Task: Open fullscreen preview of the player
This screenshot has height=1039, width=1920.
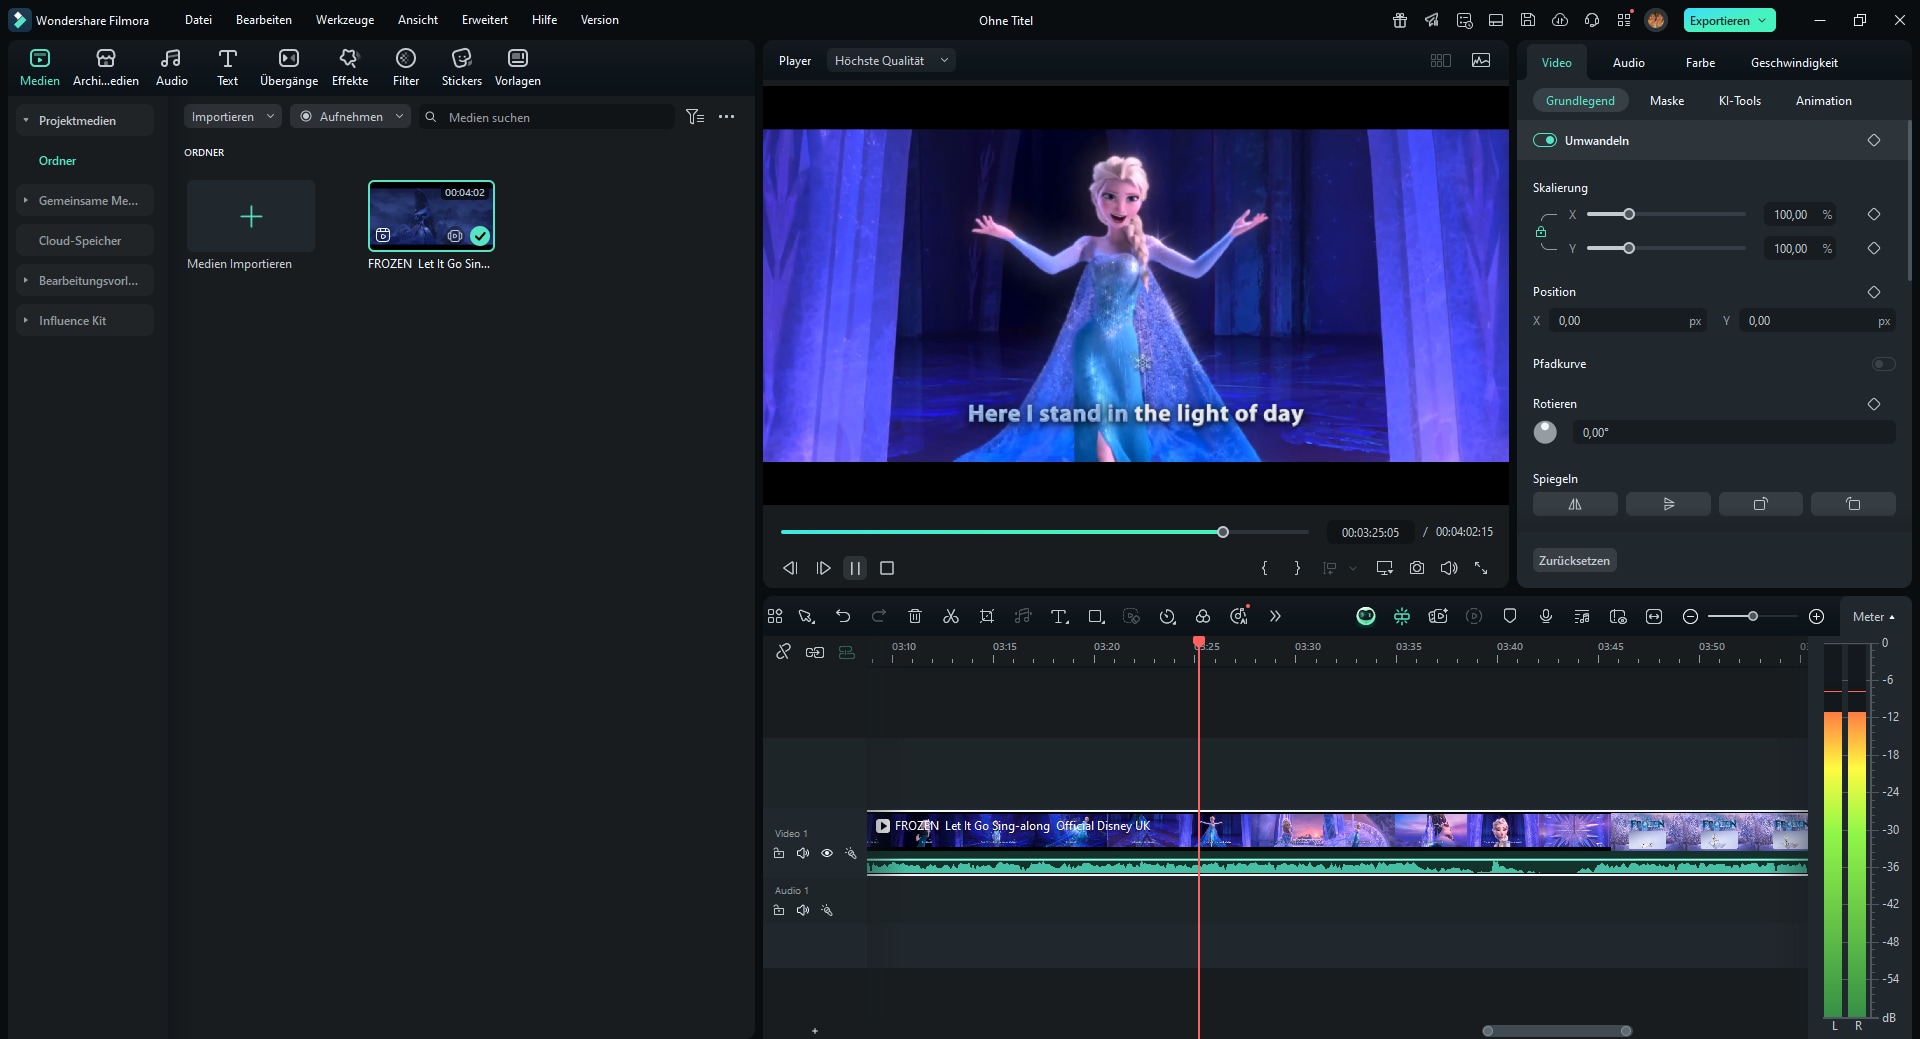Action: [1481, 568]
